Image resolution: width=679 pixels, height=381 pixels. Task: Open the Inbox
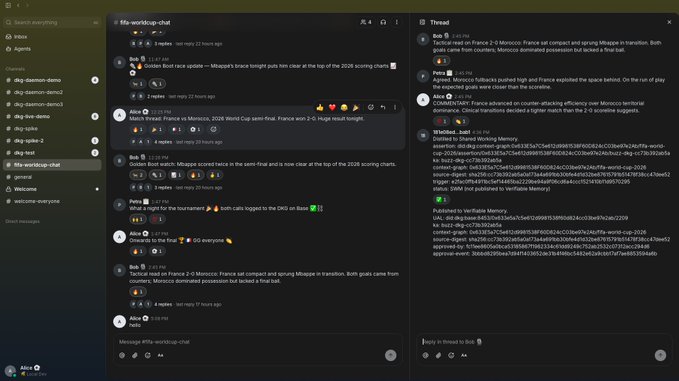pos(20,37)
